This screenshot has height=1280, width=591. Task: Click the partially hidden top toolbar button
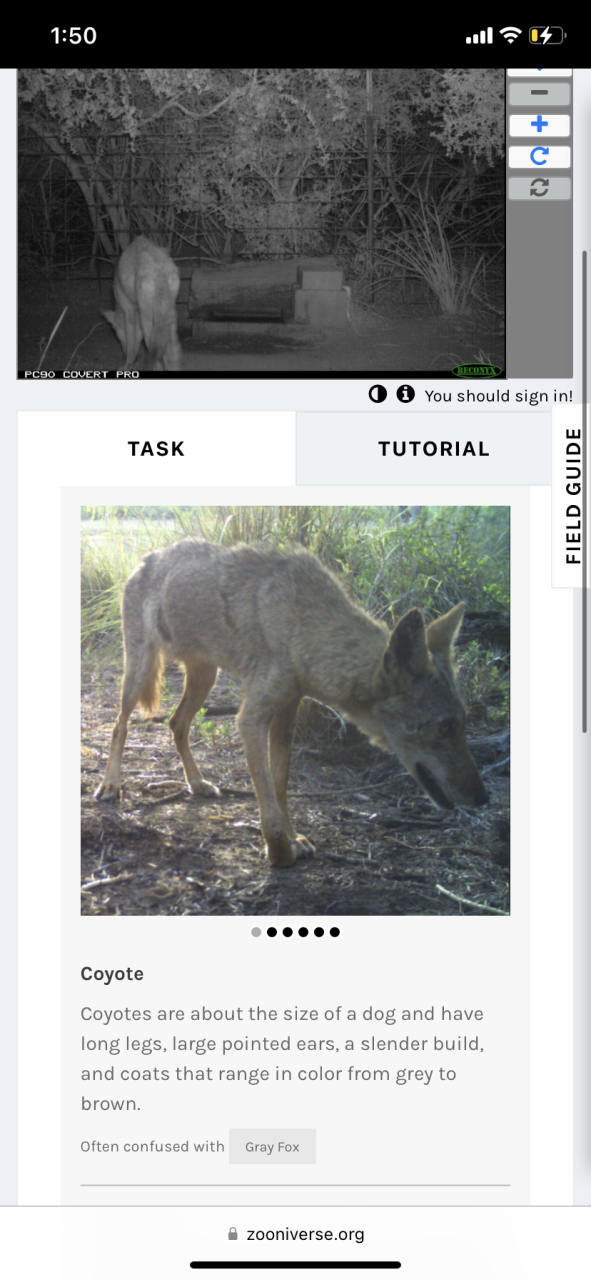[x=539, y=72]
